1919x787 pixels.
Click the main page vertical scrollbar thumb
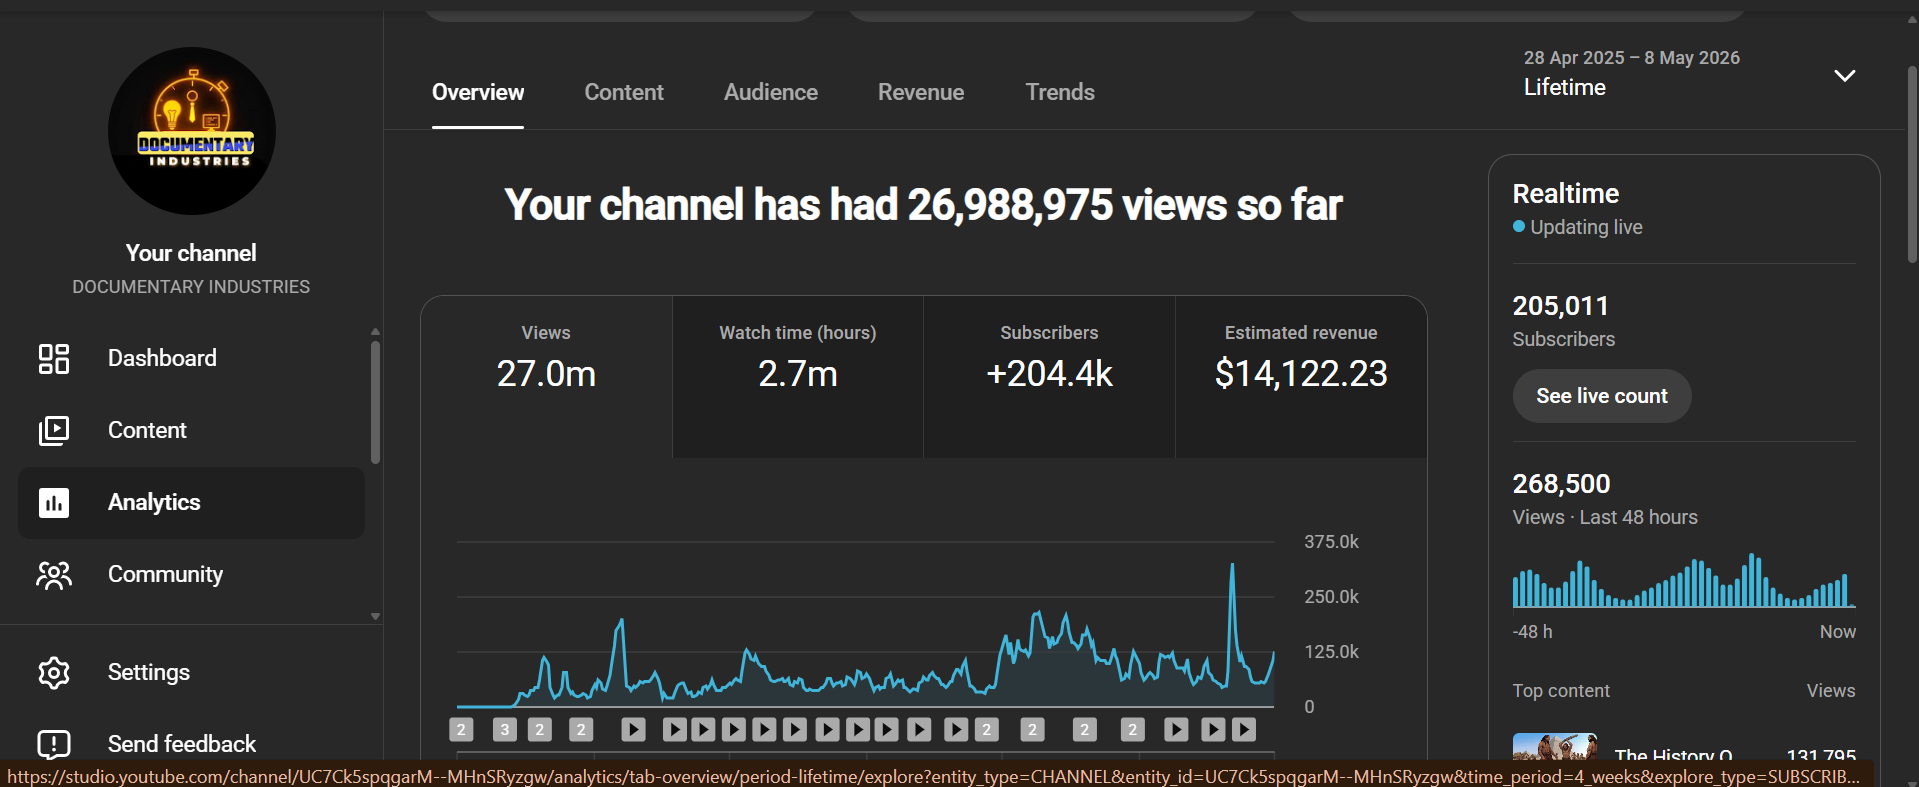point(1912,164)
